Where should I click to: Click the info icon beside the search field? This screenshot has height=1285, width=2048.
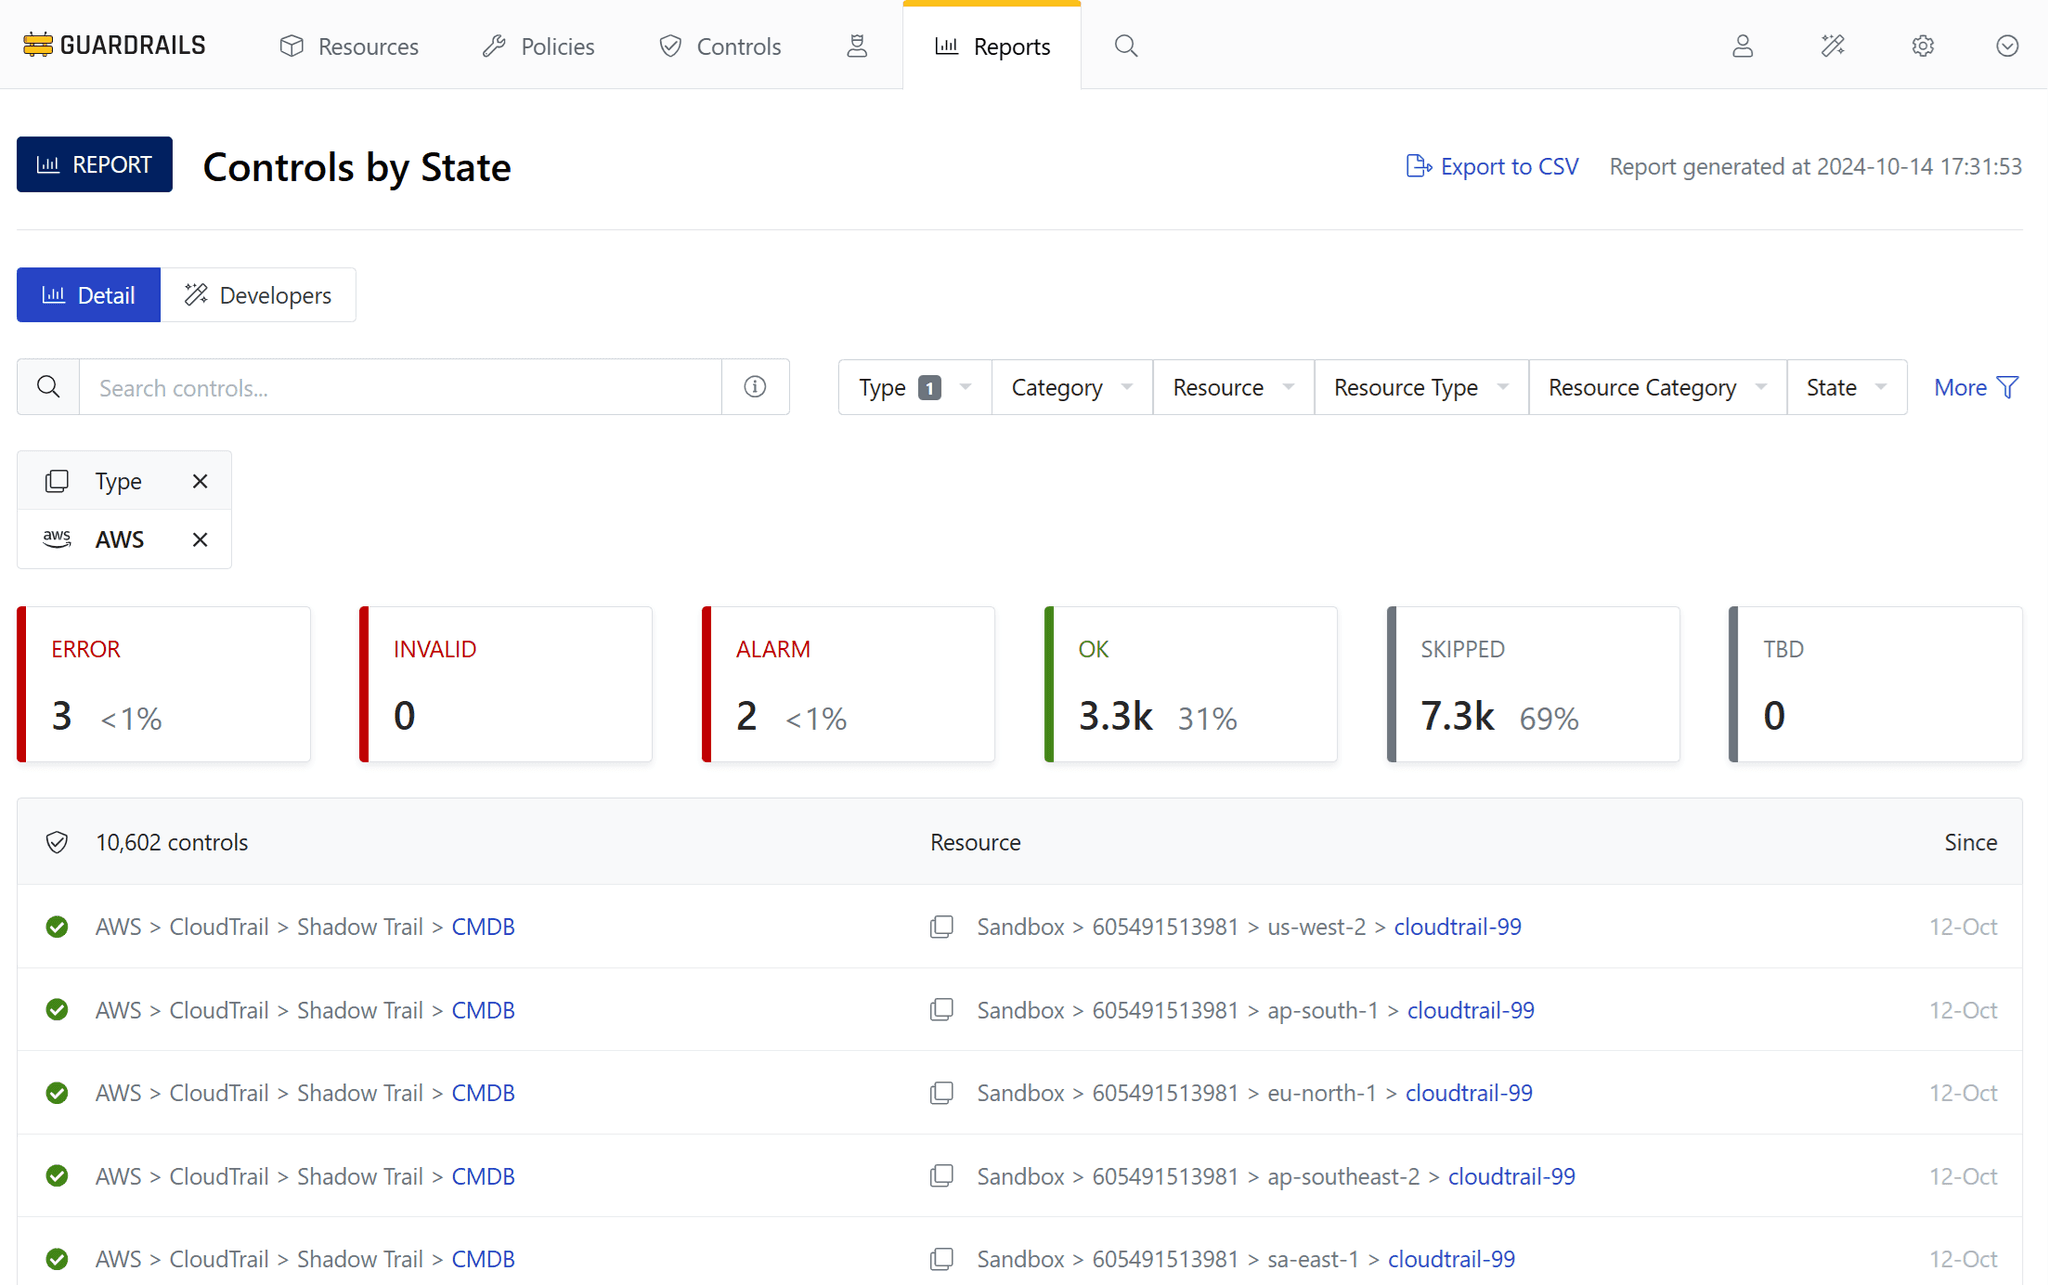(755, 387)
